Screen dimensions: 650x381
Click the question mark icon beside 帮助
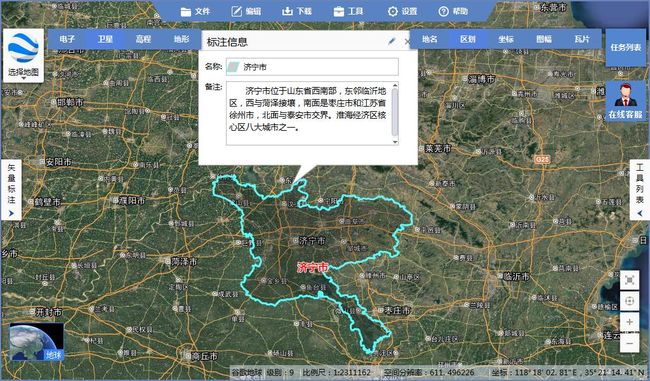(x=444, y=11)
